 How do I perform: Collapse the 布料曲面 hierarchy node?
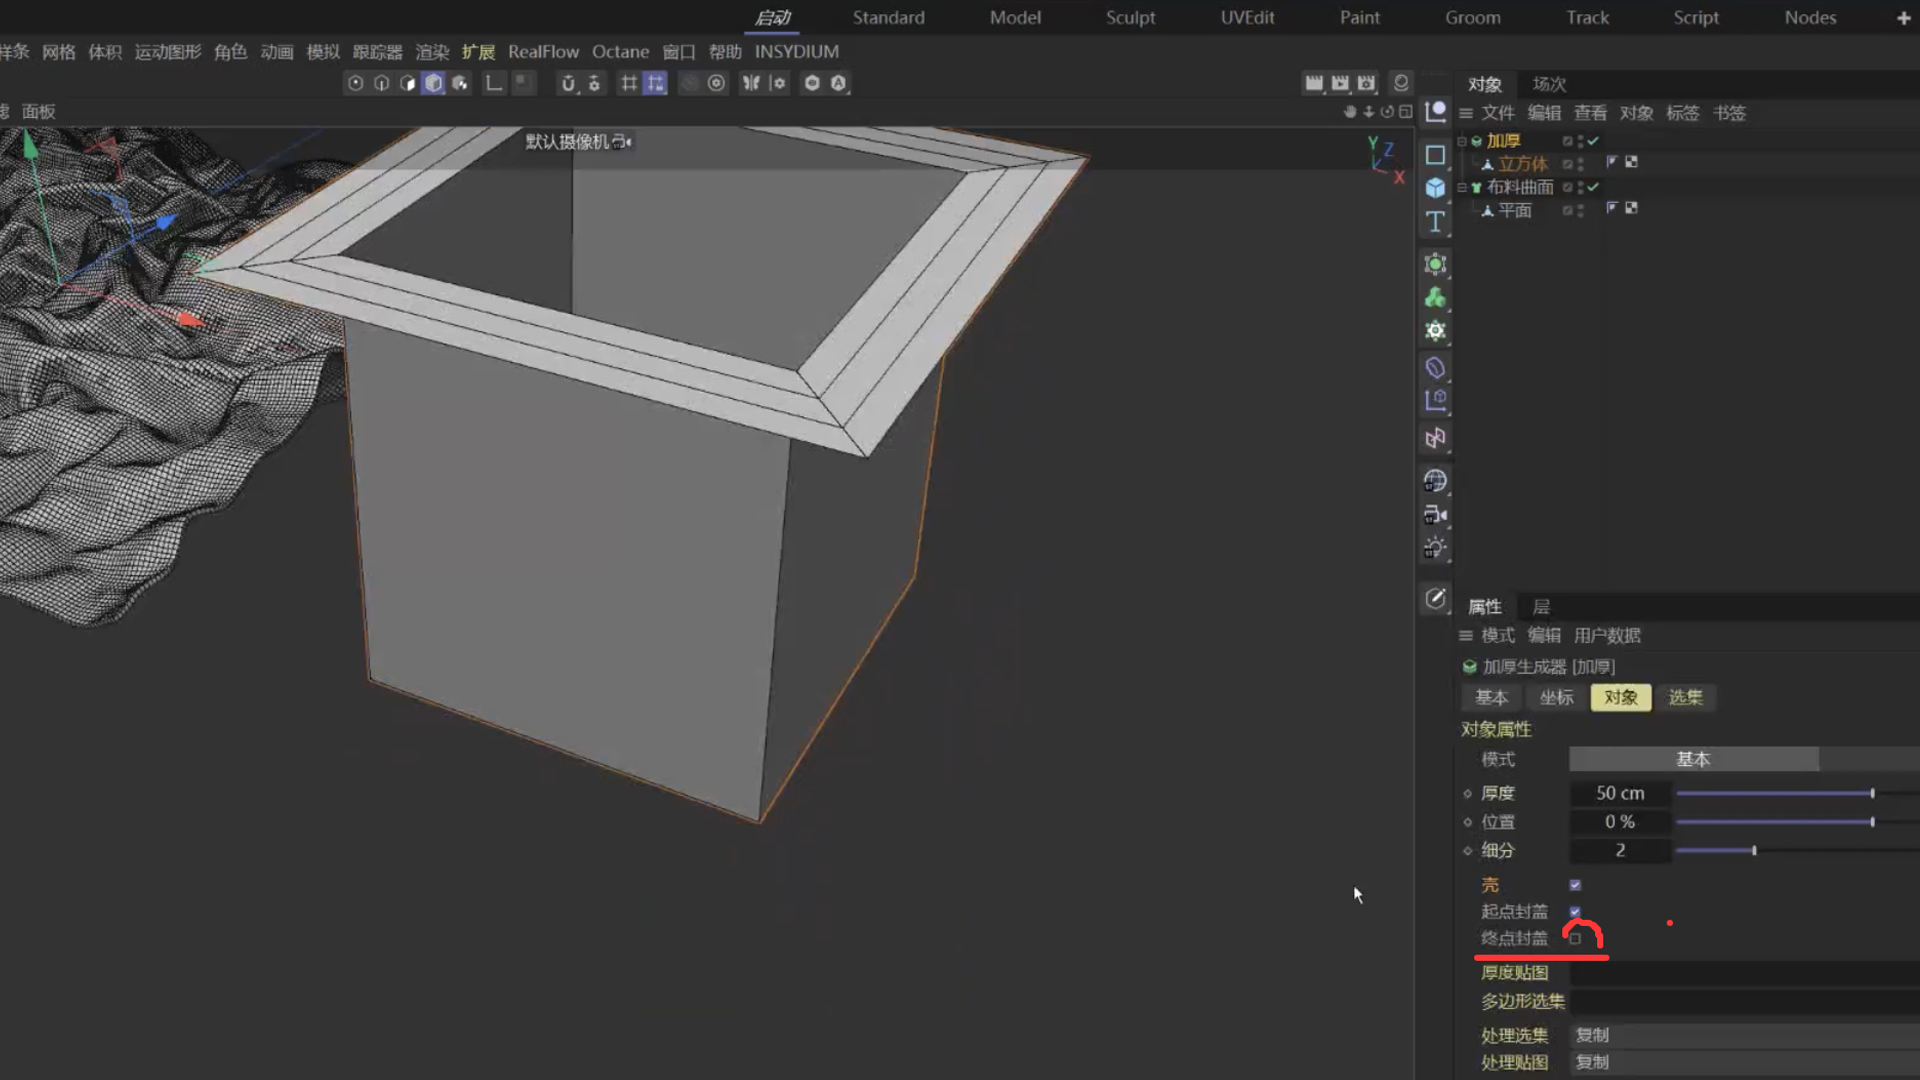point(1462,187)
